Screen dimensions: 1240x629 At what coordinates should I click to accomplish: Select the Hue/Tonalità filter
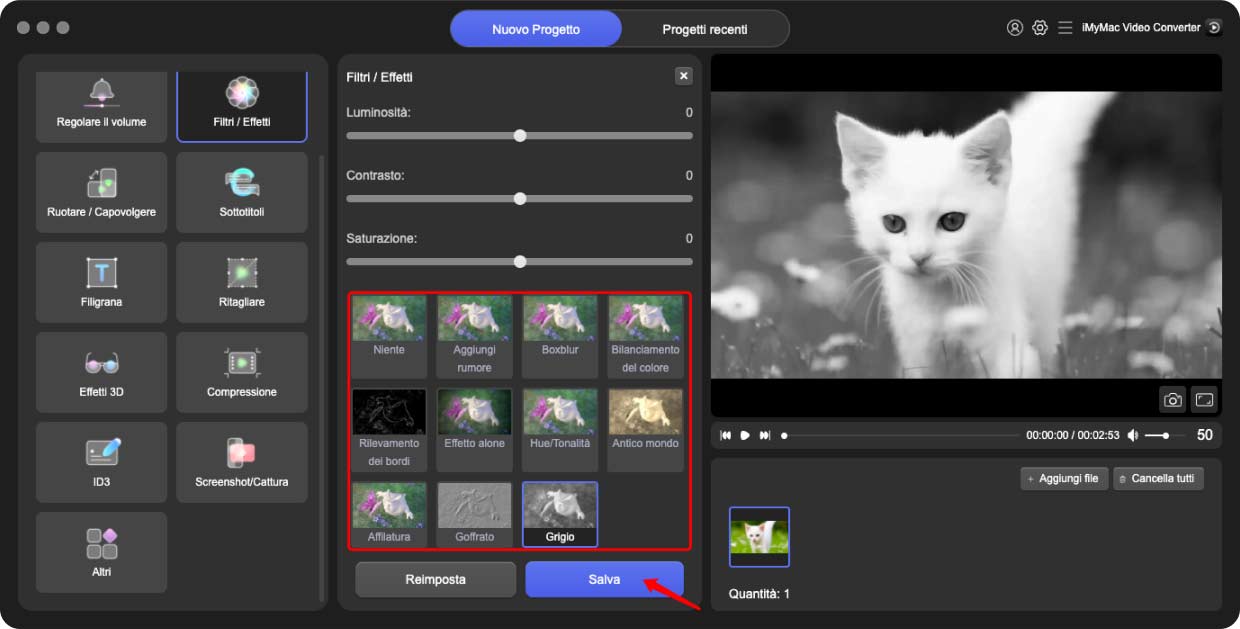point(560,430)
